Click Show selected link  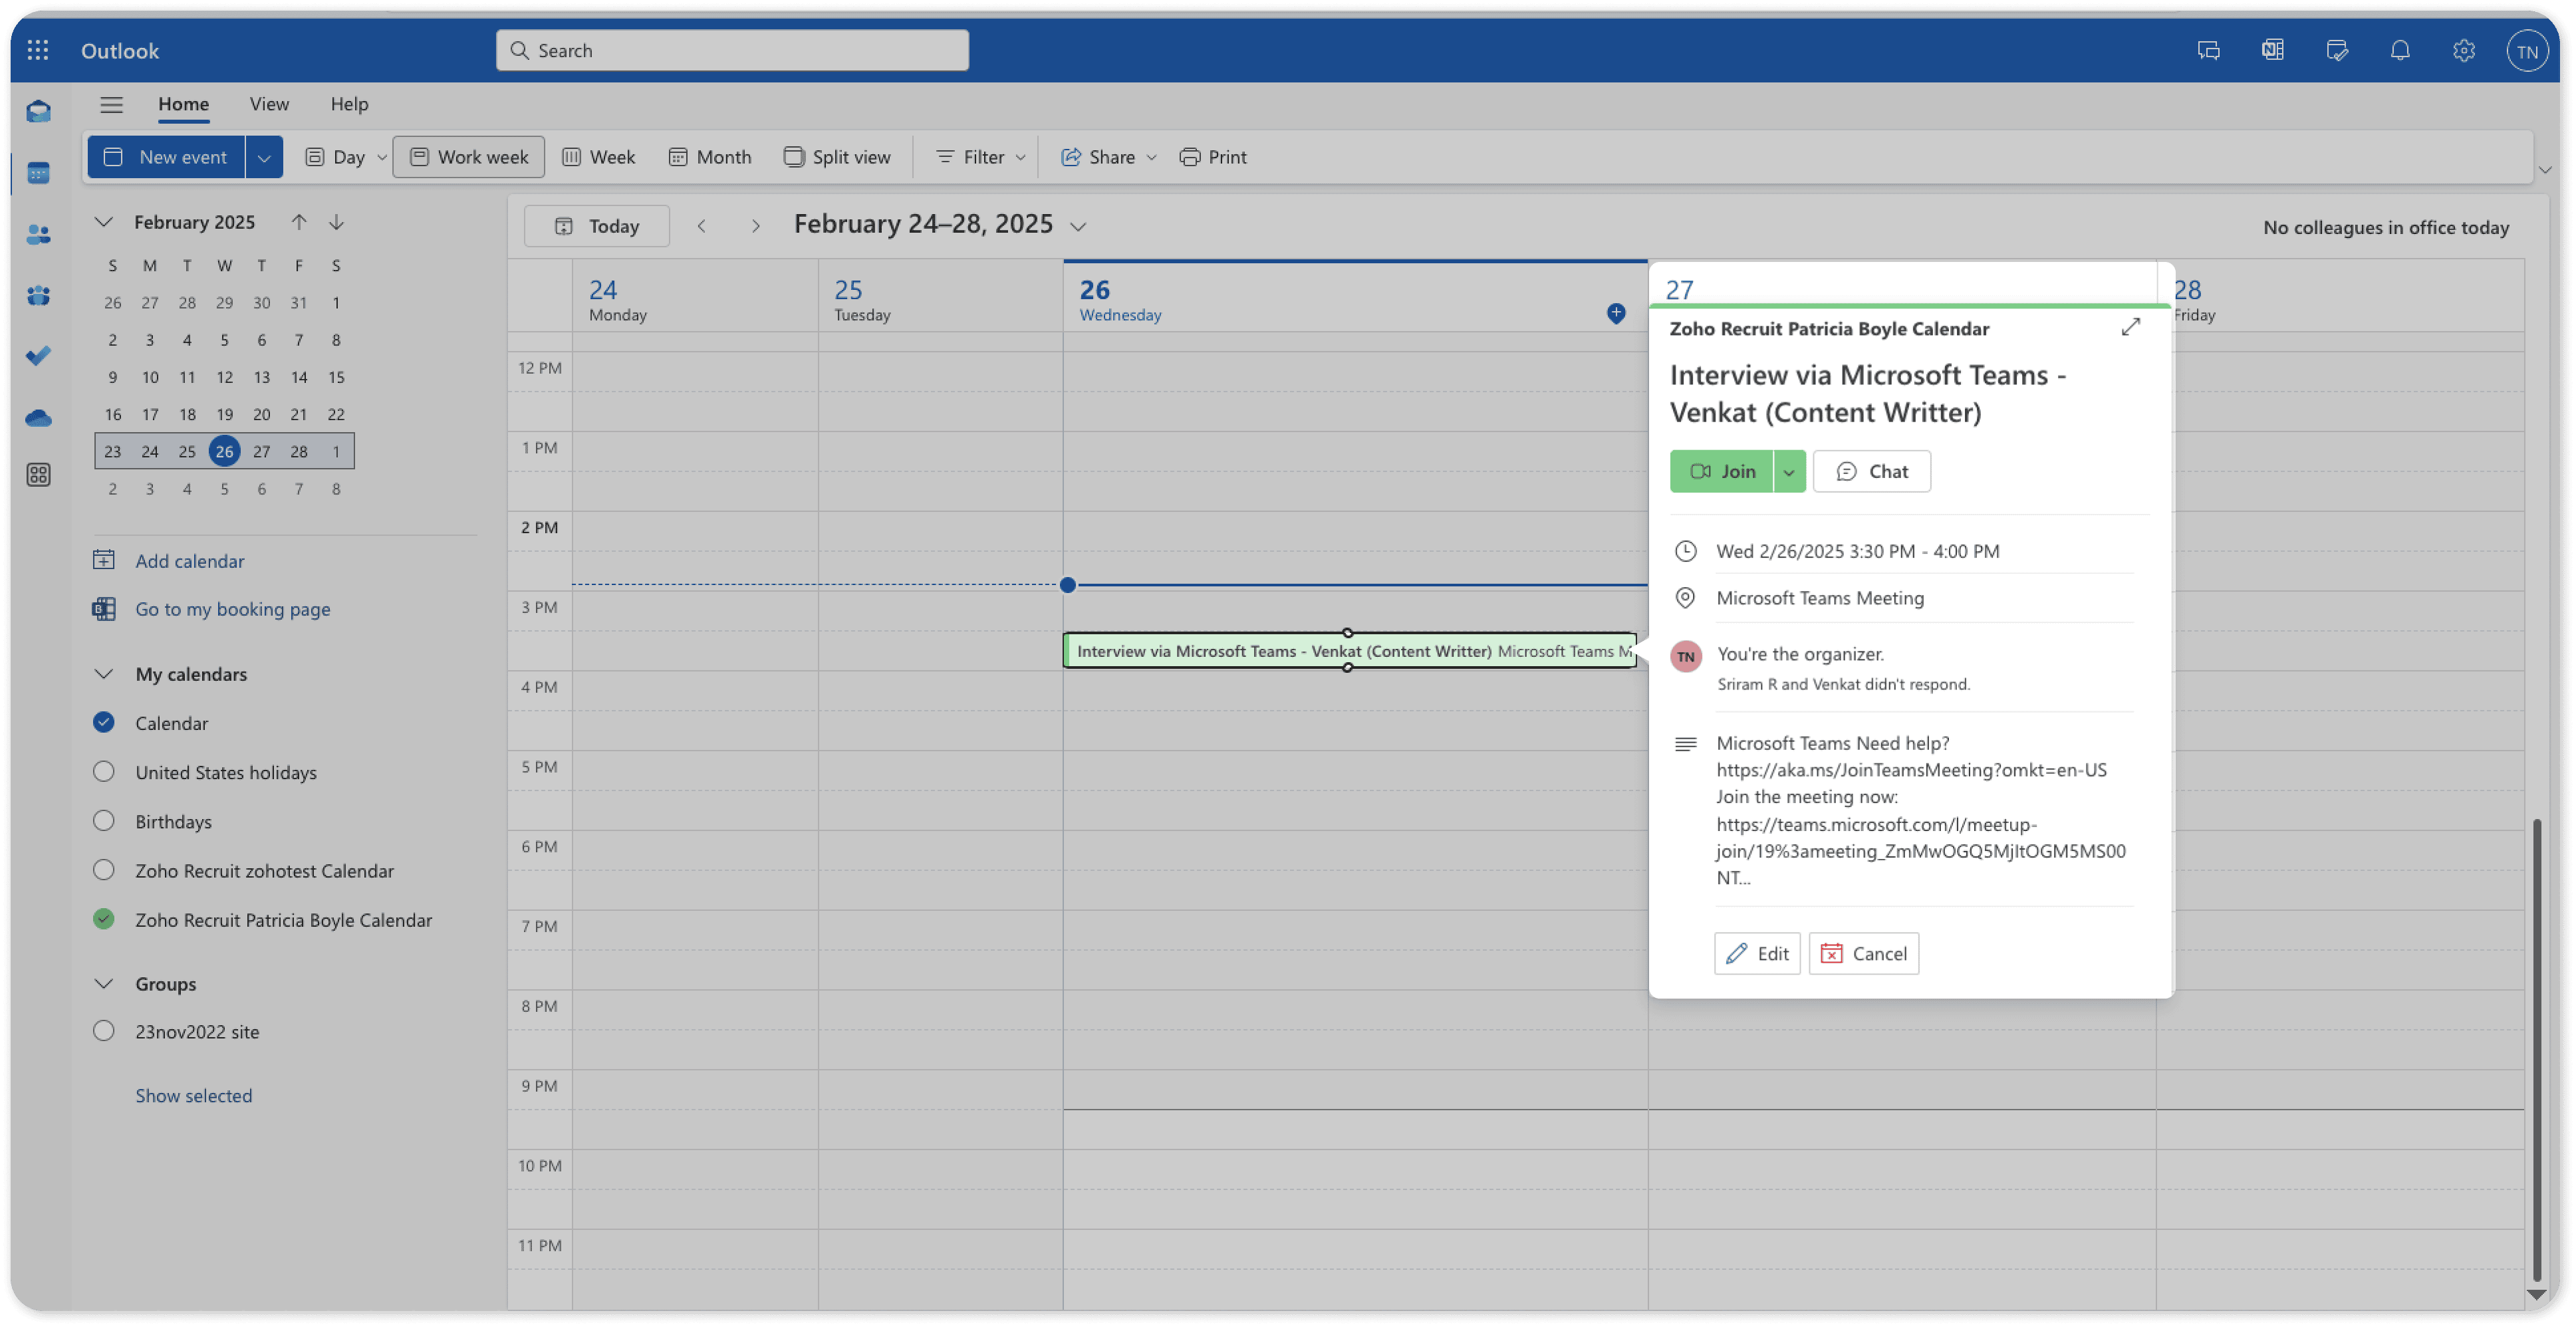click(194, 1095)
